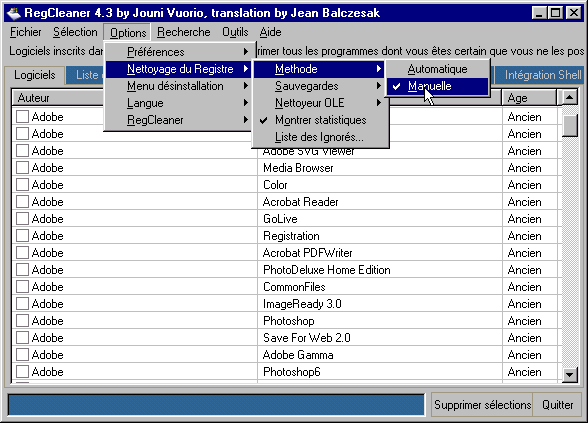Click the Quitter button
The width and height of the screenshot is (588, 423).
tap(557, 405)
